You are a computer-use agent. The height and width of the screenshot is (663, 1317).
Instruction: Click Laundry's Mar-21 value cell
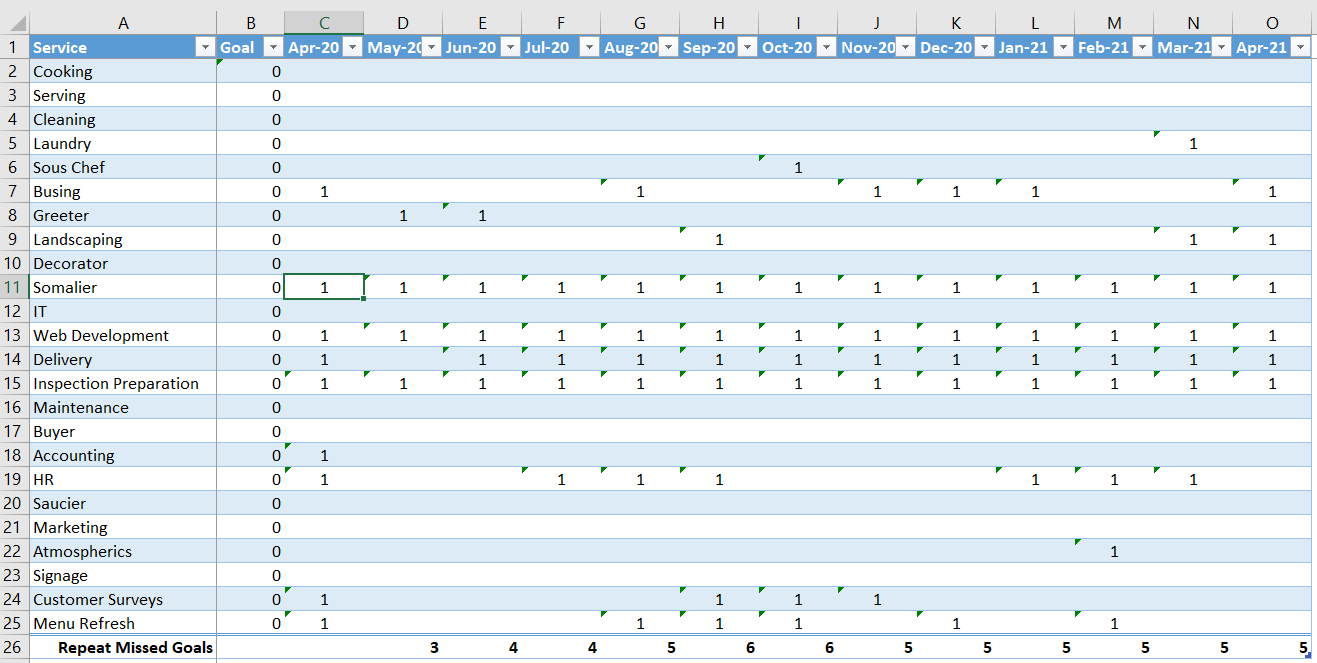click(x=1193, y=143)
